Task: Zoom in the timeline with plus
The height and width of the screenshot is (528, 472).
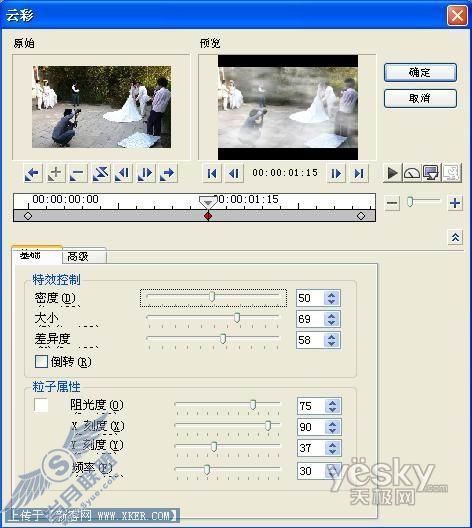Action: pos(455,203)
